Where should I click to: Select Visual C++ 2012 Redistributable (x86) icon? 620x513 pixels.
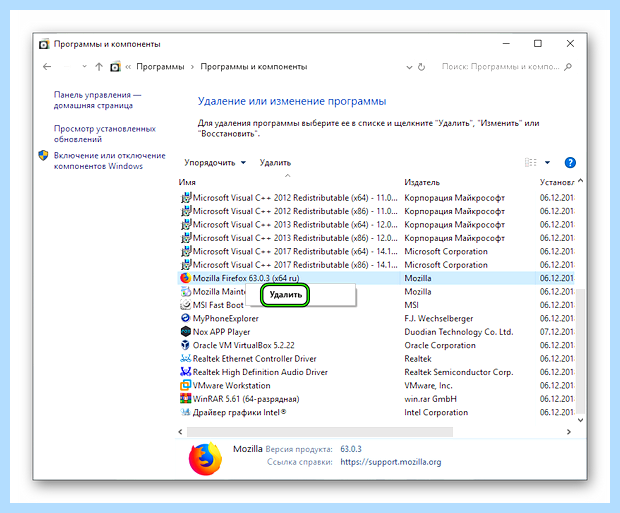click(186, 211)
